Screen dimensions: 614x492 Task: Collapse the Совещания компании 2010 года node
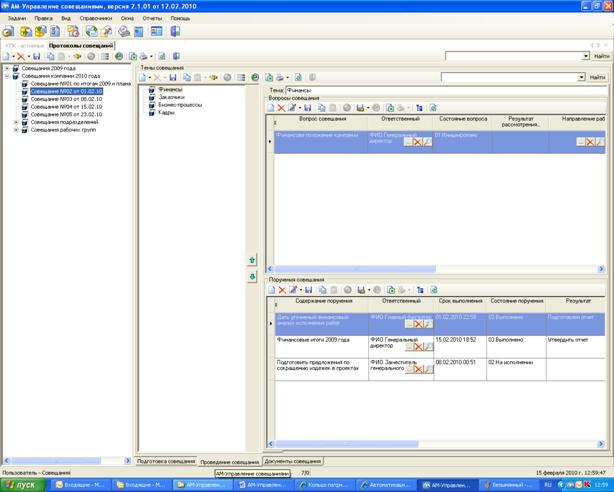(x=7, y=75)
